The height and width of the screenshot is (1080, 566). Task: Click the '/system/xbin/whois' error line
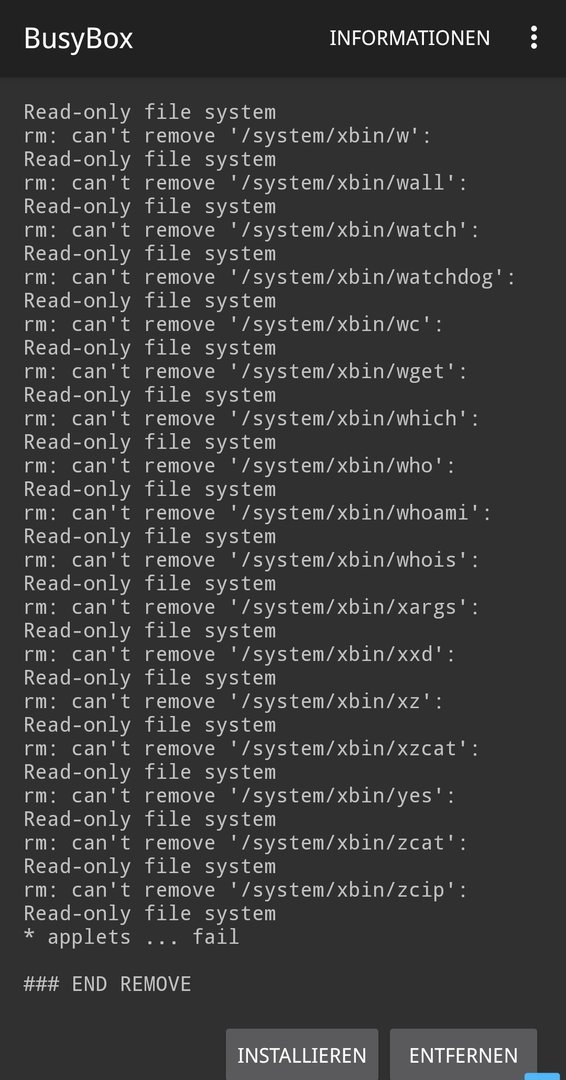tap(251, 559)
